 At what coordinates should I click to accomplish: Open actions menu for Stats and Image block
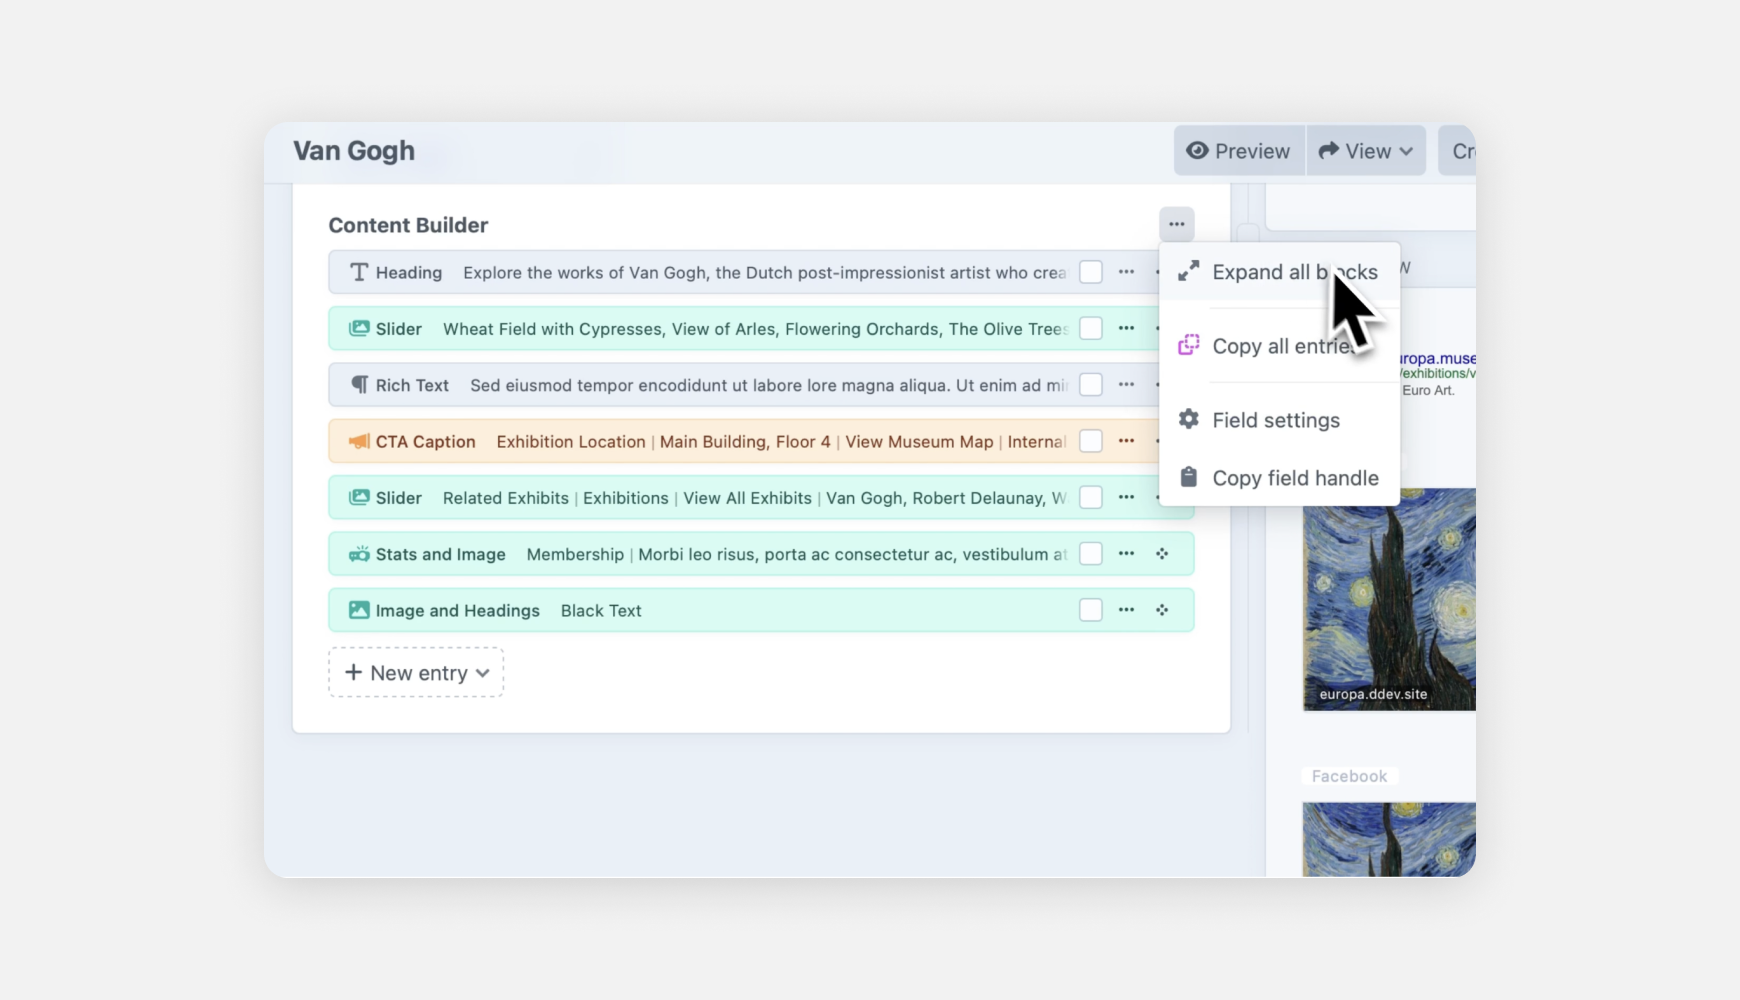pos(1126,554)
